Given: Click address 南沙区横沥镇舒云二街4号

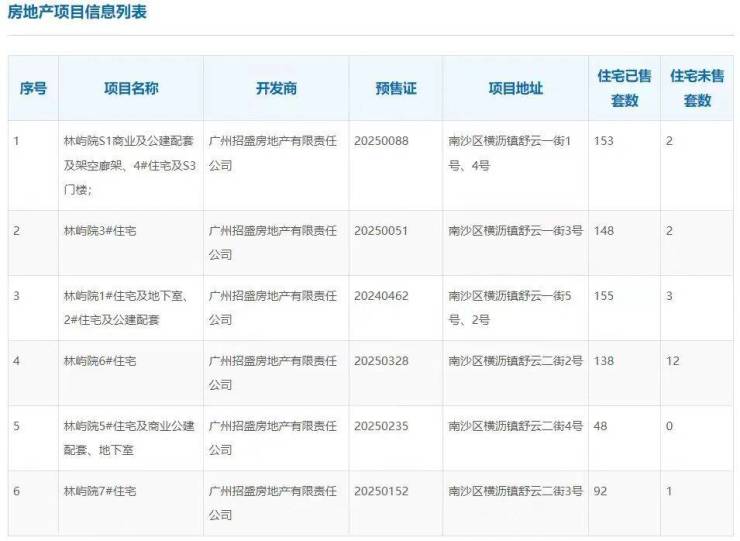Looking at the screenshot, I should coord(515,426).
